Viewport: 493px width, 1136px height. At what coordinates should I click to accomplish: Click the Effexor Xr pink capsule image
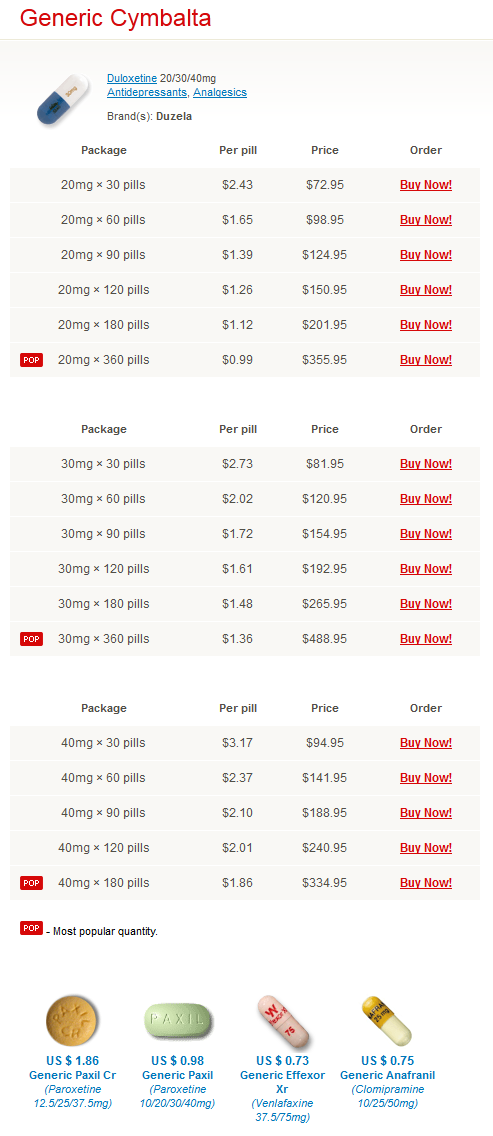pos(283,1021)
